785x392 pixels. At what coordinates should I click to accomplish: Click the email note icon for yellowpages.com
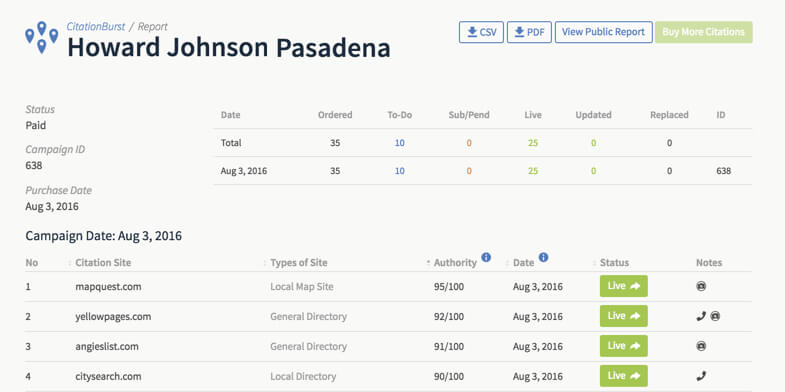[x=715, y=316]
